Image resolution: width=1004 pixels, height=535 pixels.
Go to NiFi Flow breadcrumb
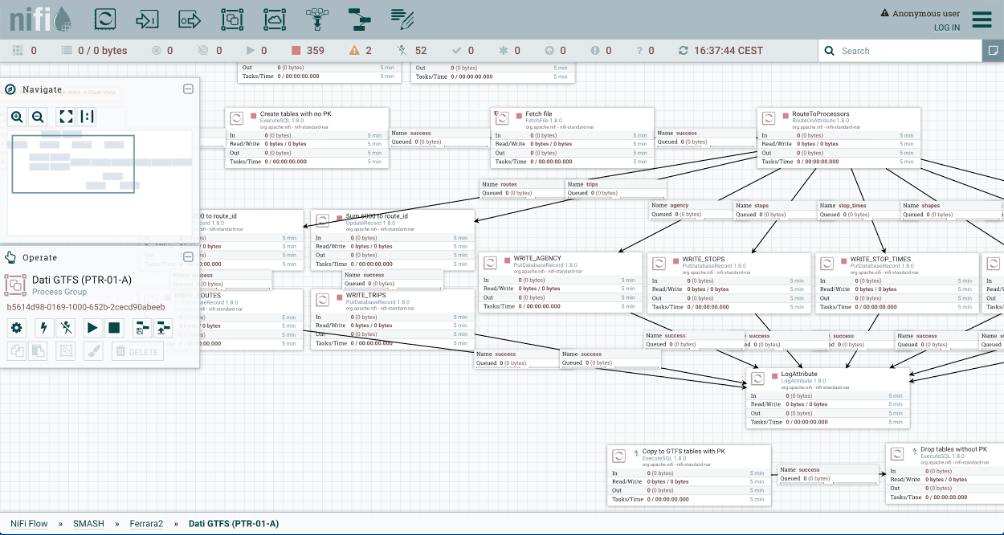click(x=29, y=523)
